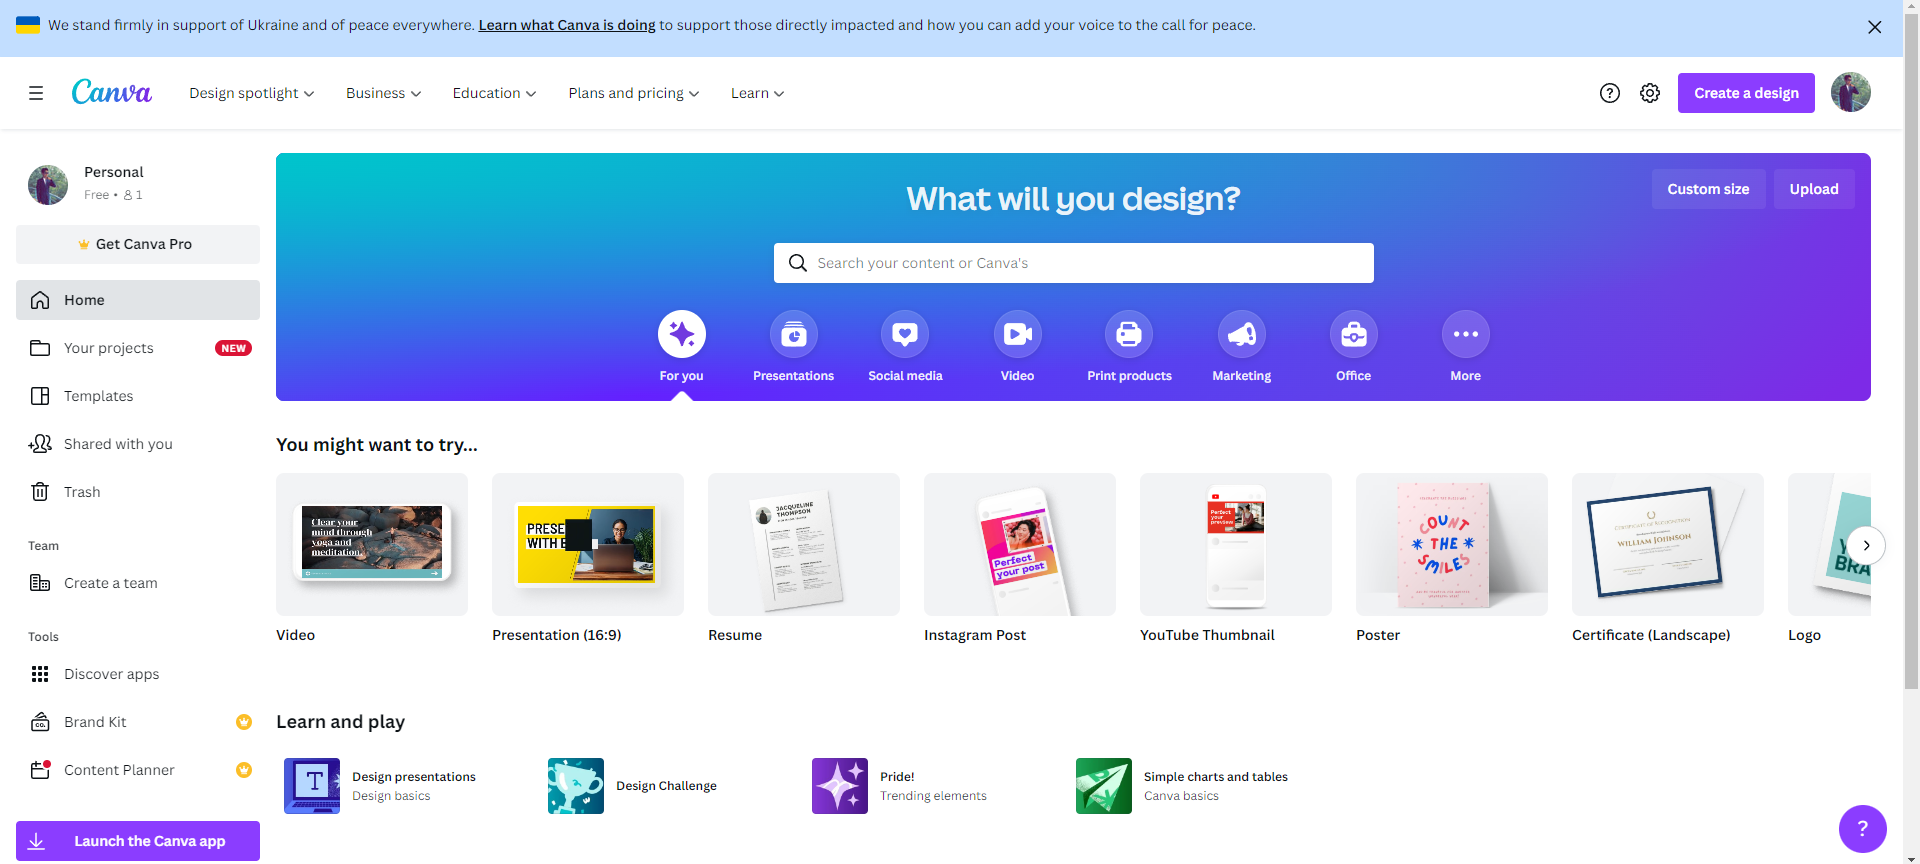Click the Canva logo
Viewport: 1920px width, 864px height.
click(x=112, y=92)
